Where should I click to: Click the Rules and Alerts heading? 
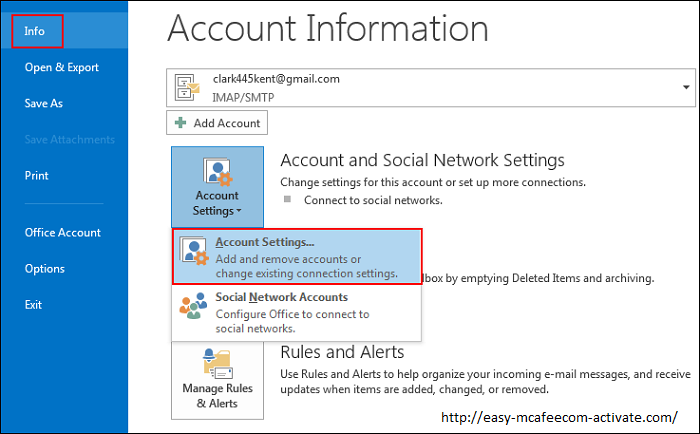pyautogui.click(x=342, y=352)
